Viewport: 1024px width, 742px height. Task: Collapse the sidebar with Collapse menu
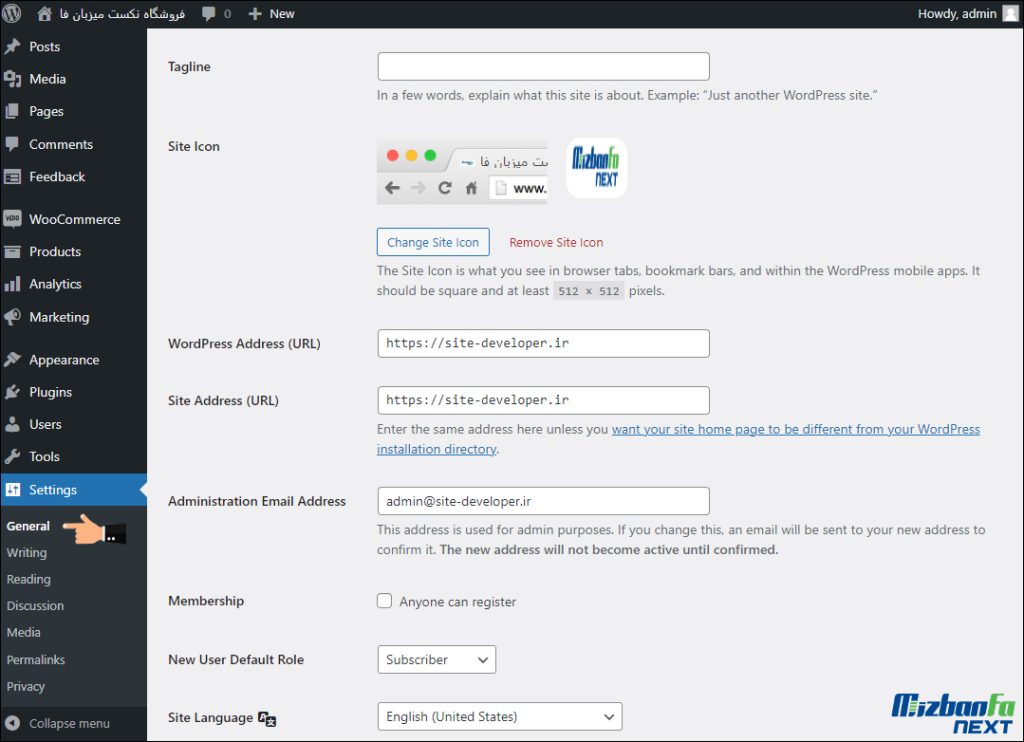pyautogui.click(x=58, y=723)
